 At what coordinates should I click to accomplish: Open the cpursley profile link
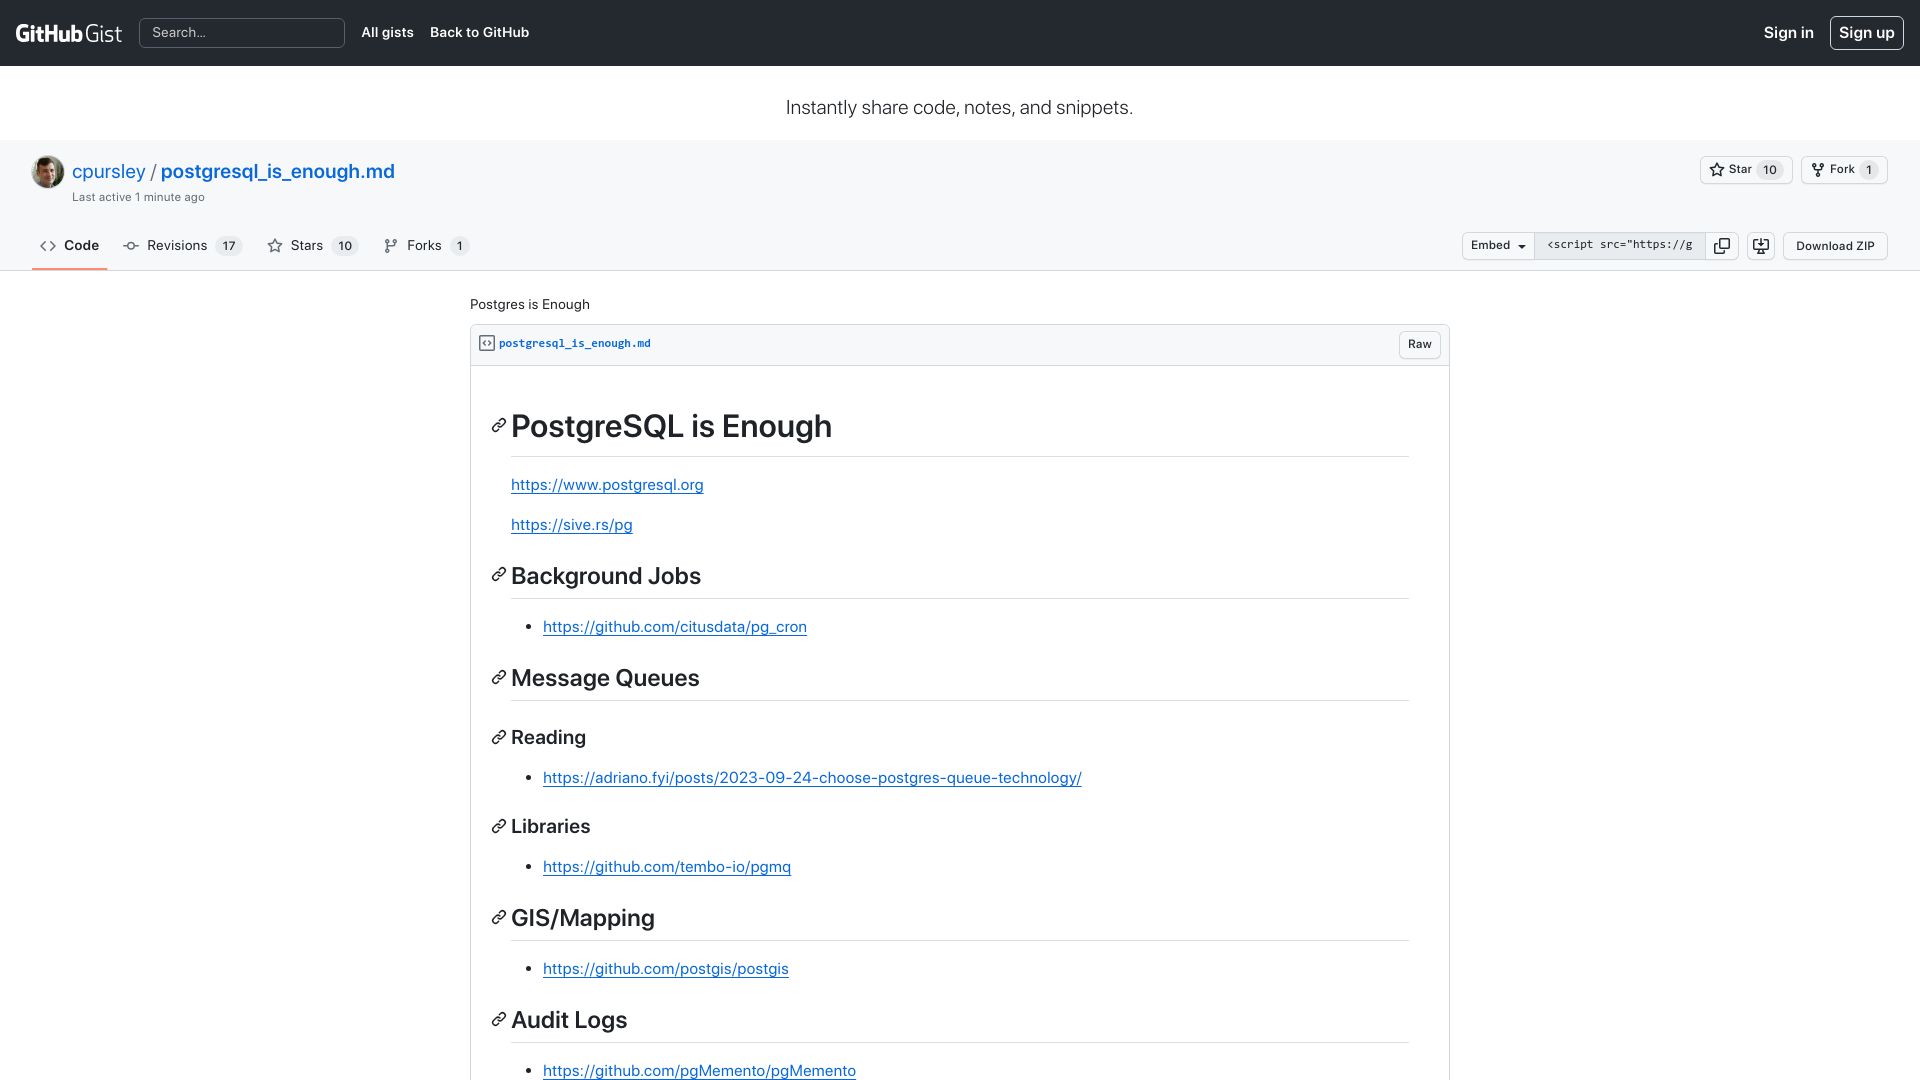[x=108, y=171]
